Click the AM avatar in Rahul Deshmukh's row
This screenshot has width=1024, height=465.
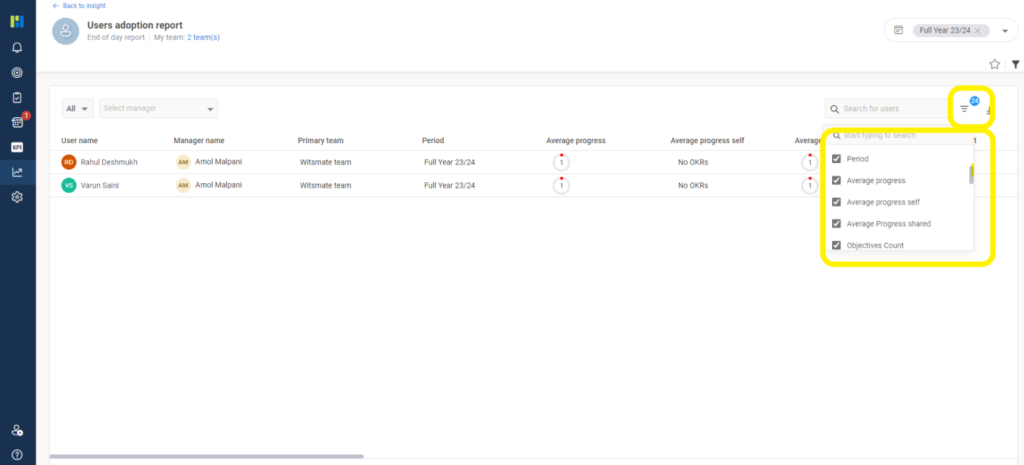[184, 162]
